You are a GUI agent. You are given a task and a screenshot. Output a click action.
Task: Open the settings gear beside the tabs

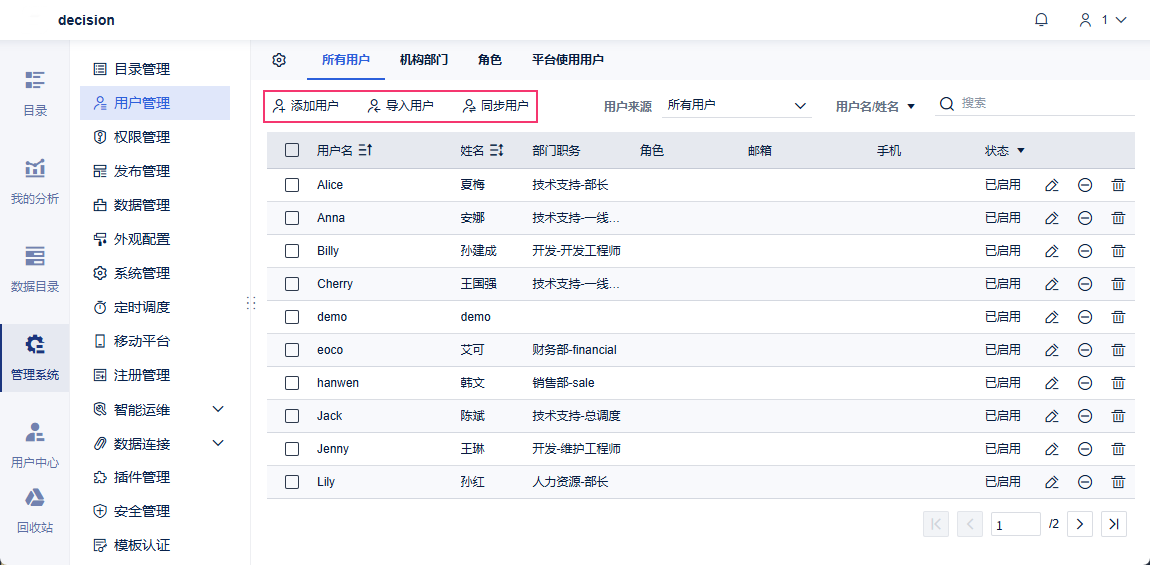coord(279,60)
